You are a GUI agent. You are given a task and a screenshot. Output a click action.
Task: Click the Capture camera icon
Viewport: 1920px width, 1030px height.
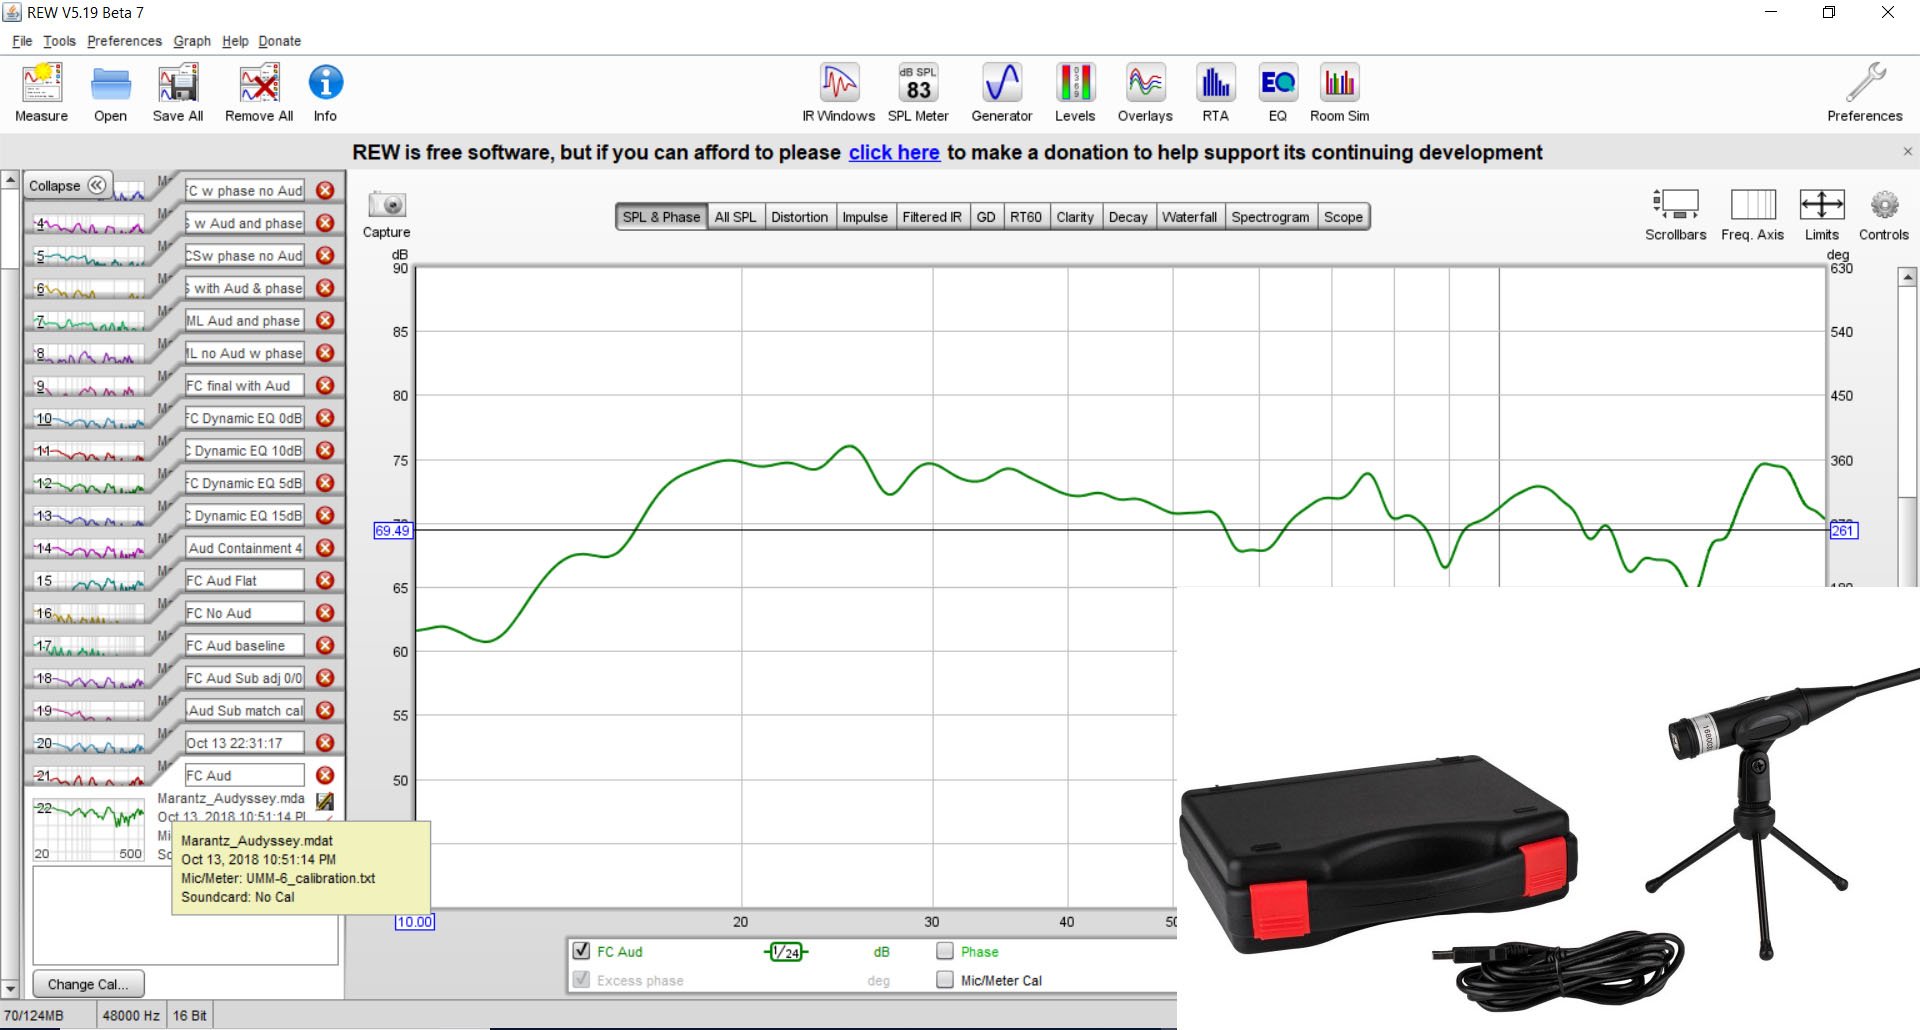pos(386,206)
